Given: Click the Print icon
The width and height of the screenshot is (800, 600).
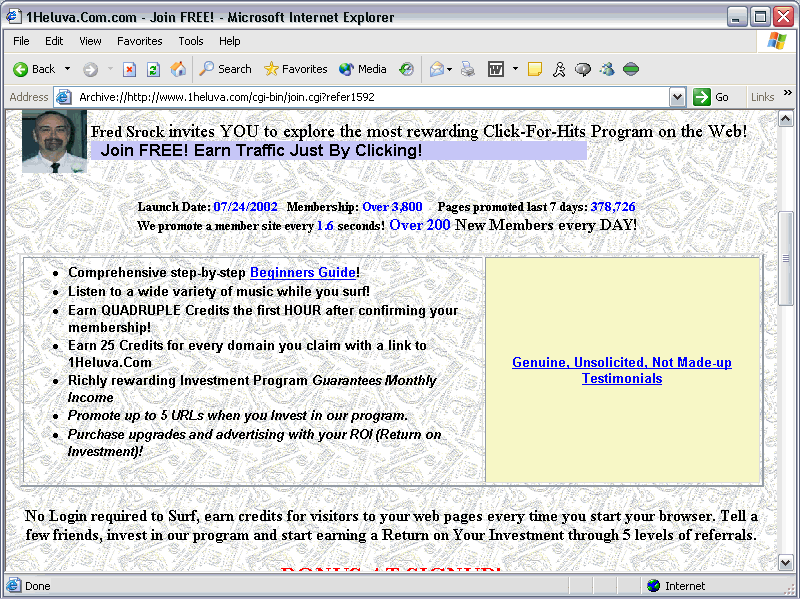Looking at the screenshot, I should [x=467, y=69].
